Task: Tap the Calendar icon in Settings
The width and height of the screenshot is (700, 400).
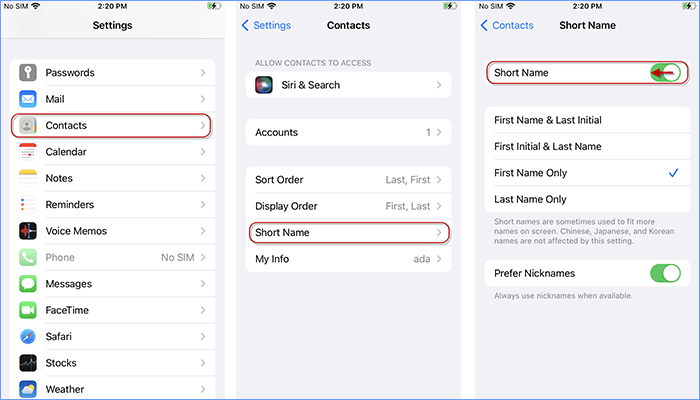Action: (27, 152)
